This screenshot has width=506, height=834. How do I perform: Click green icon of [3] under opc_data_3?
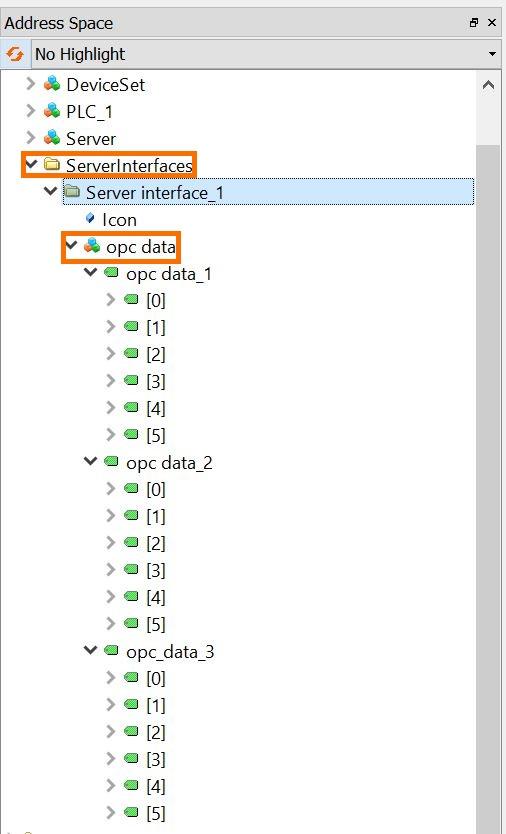pyautogui.click(x=131, y=758)
